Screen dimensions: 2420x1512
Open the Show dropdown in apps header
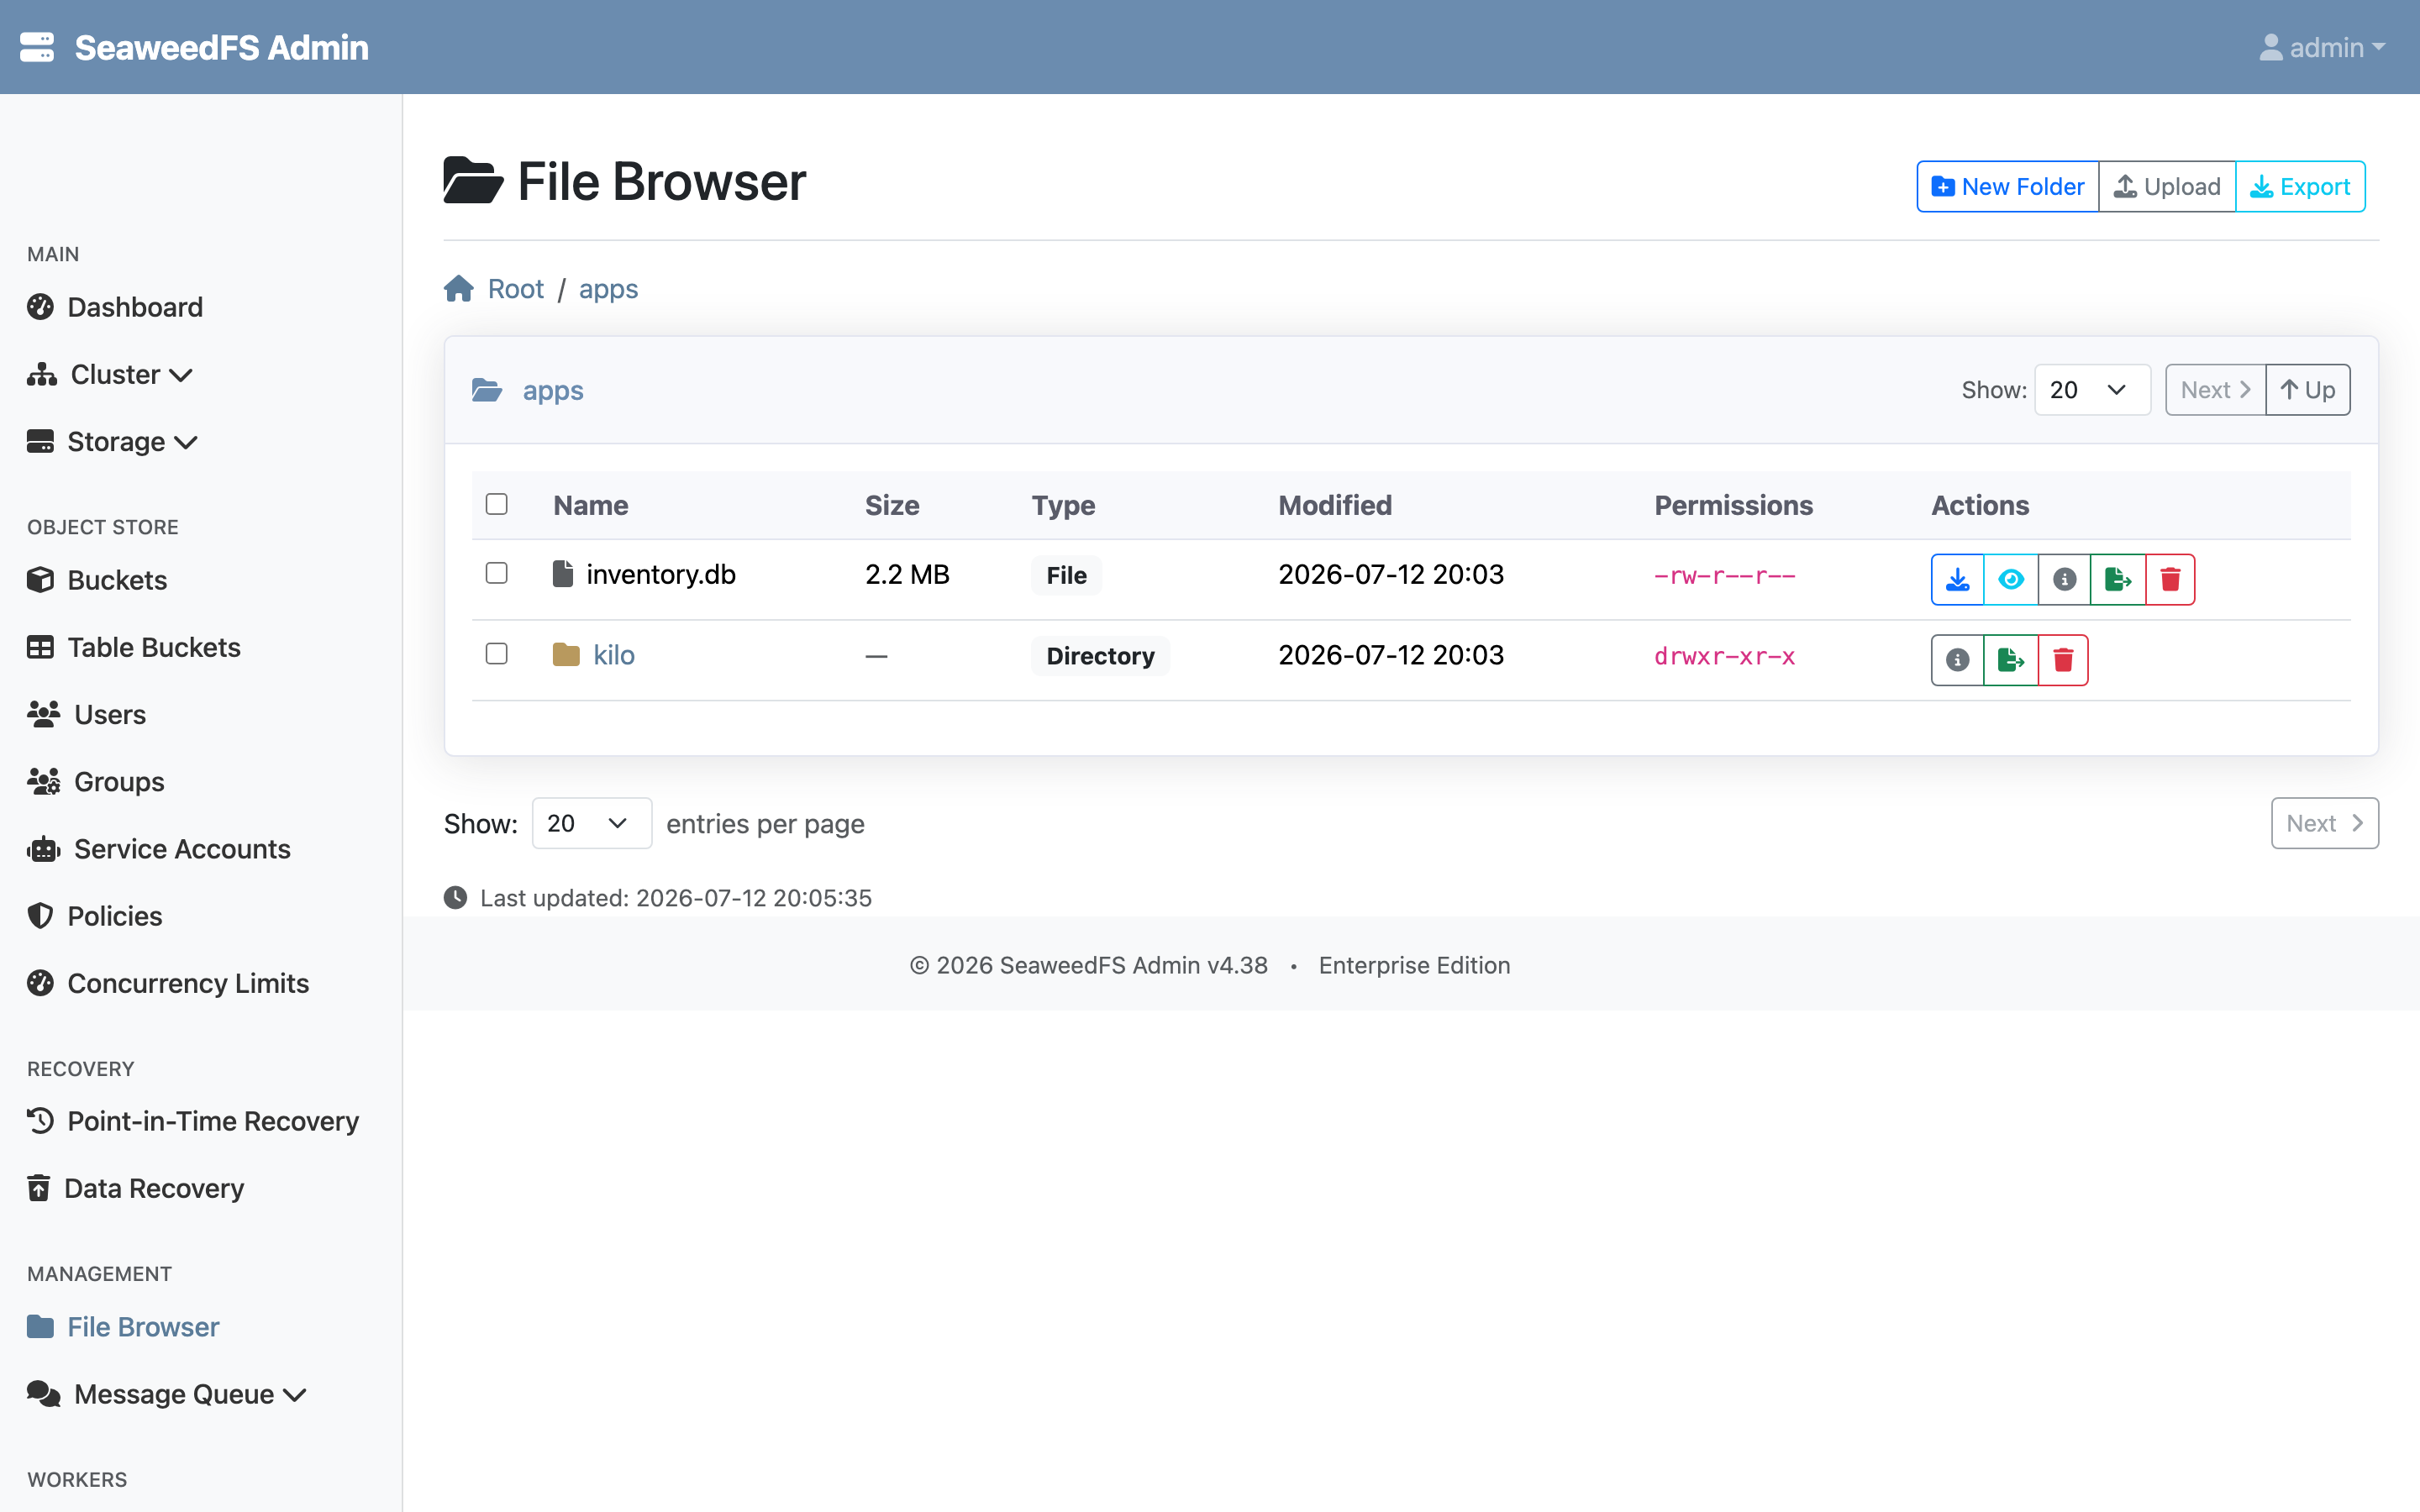coord(2092,390)
